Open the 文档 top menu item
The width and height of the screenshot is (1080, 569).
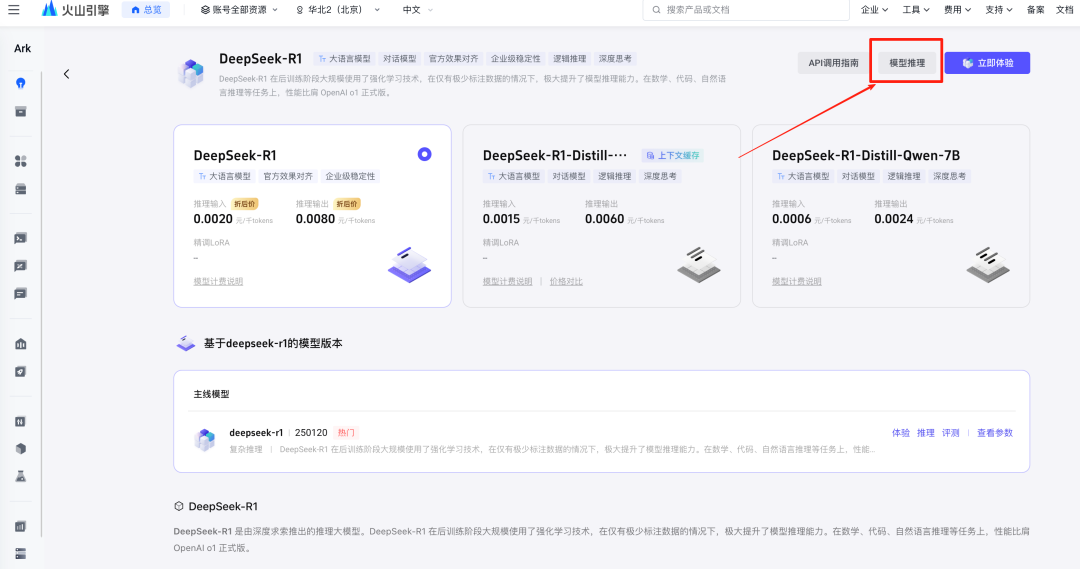pyautogui.click(x=1065, y=10)
